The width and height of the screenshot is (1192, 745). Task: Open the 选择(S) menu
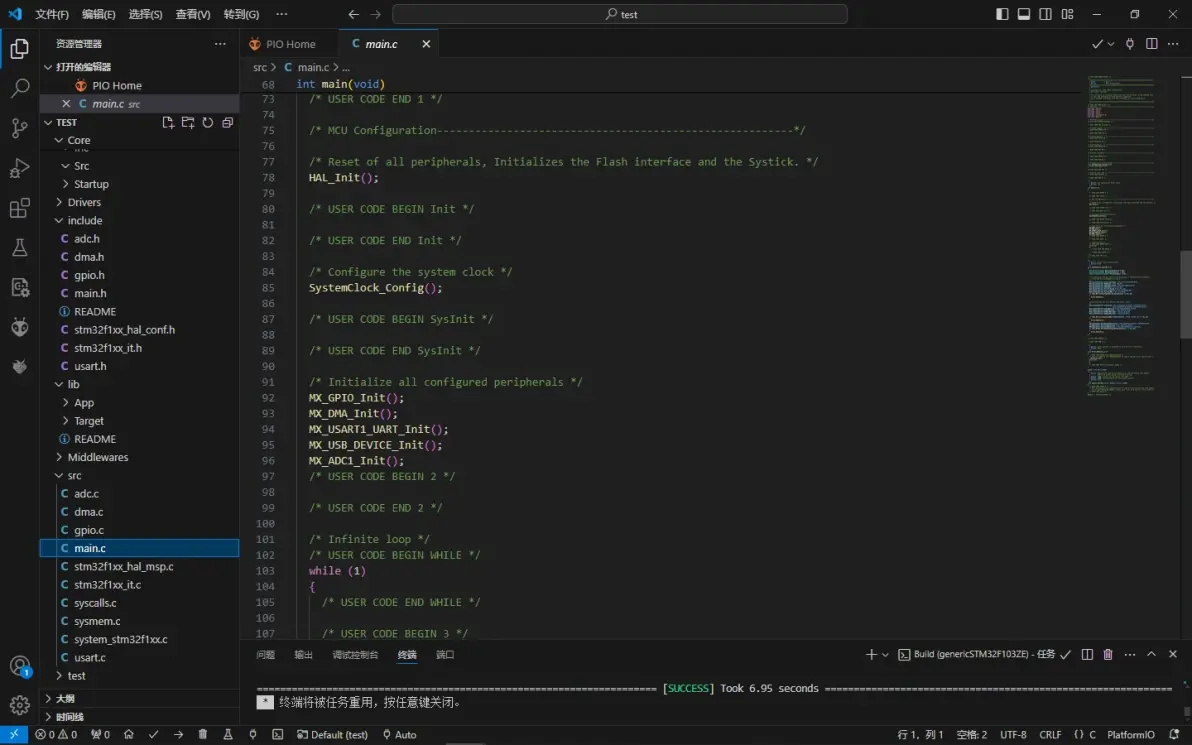145,14
